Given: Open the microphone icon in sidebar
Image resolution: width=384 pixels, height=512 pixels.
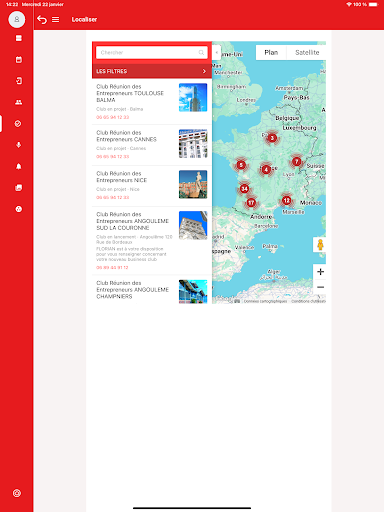Looking at the screenshot, I should click(19, 145).
